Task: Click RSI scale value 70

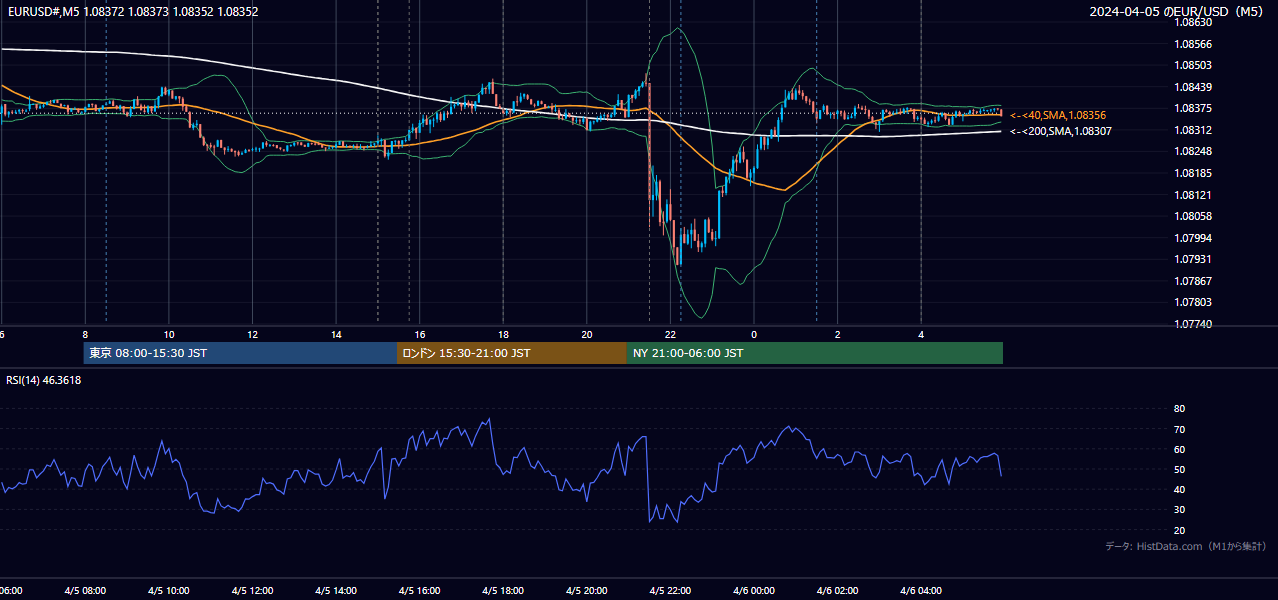Action: pos(1179,429)
